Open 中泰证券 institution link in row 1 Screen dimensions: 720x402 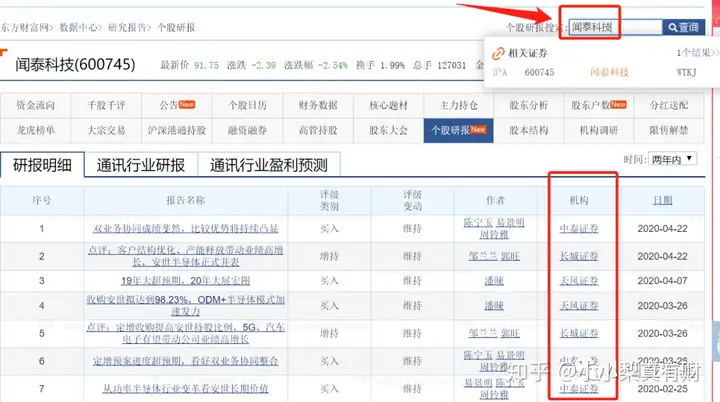click(x=579, y=228)
